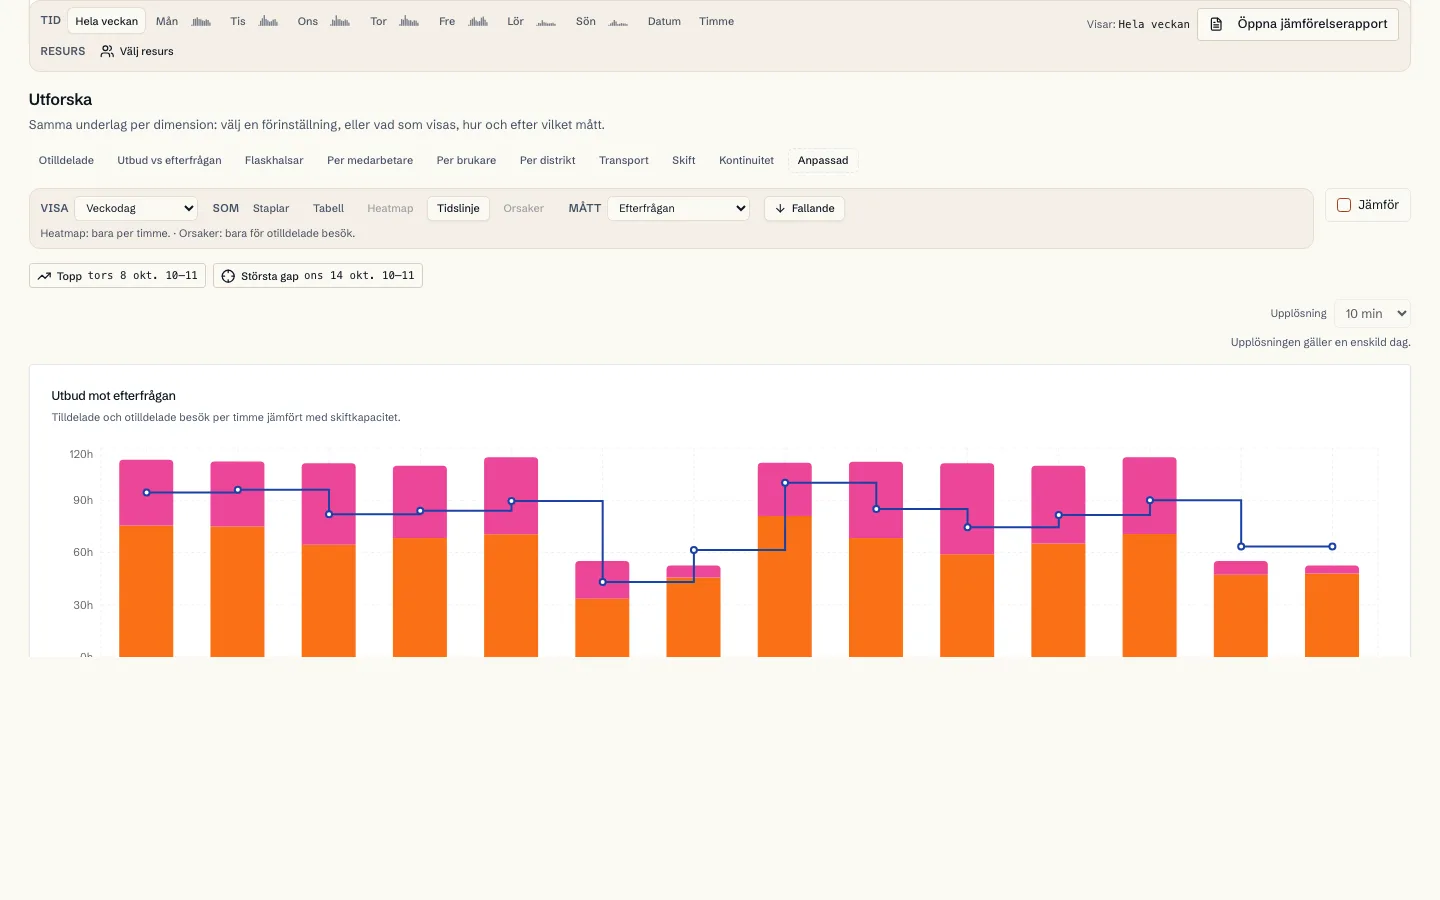Click the down arrow icon on Fallande
The width and height of the screenshot is (1440, 900).
pyautogui.click(x=780, y=208)
